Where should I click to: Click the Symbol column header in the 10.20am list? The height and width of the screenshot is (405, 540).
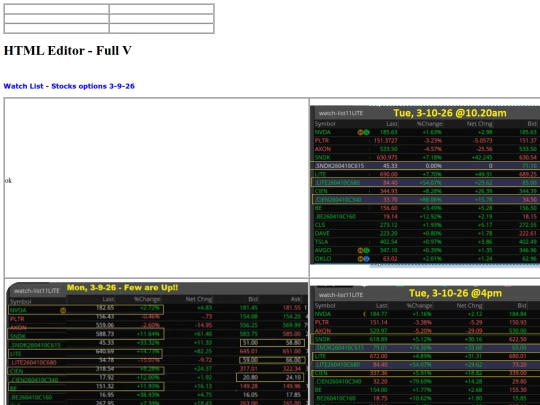[x=325, y=124]
